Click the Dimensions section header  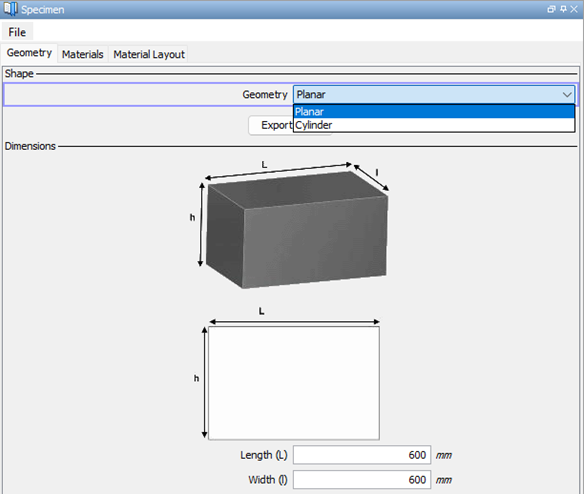tap(30, 146)
